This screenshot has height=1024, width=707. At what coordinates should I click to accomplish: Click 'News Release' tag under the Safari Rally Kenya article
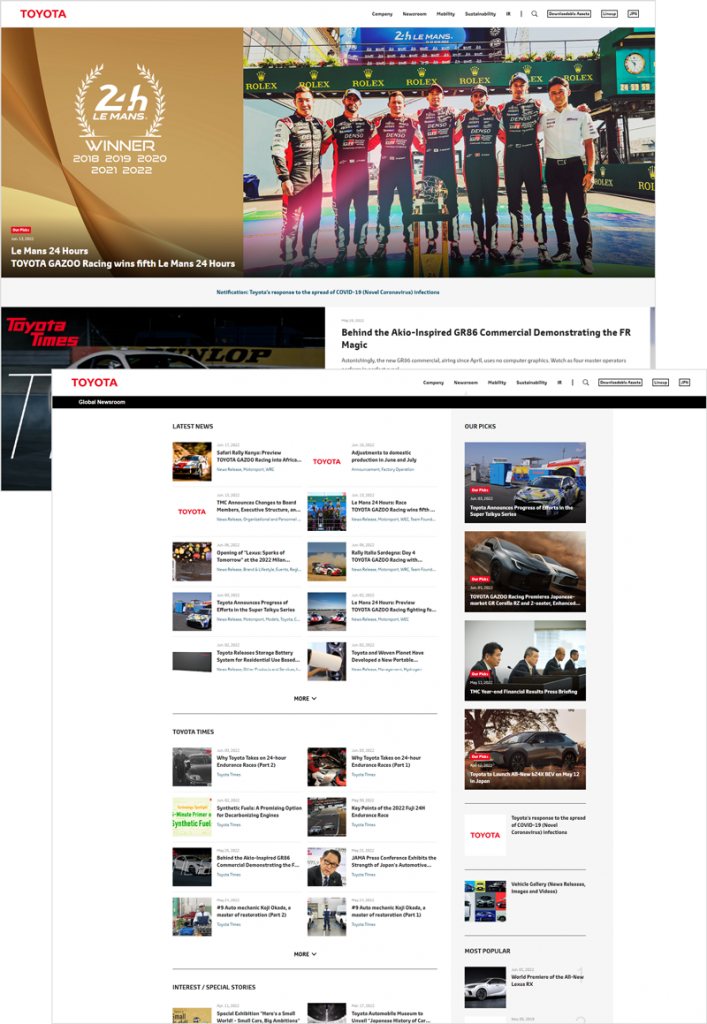tap(228, 470)
